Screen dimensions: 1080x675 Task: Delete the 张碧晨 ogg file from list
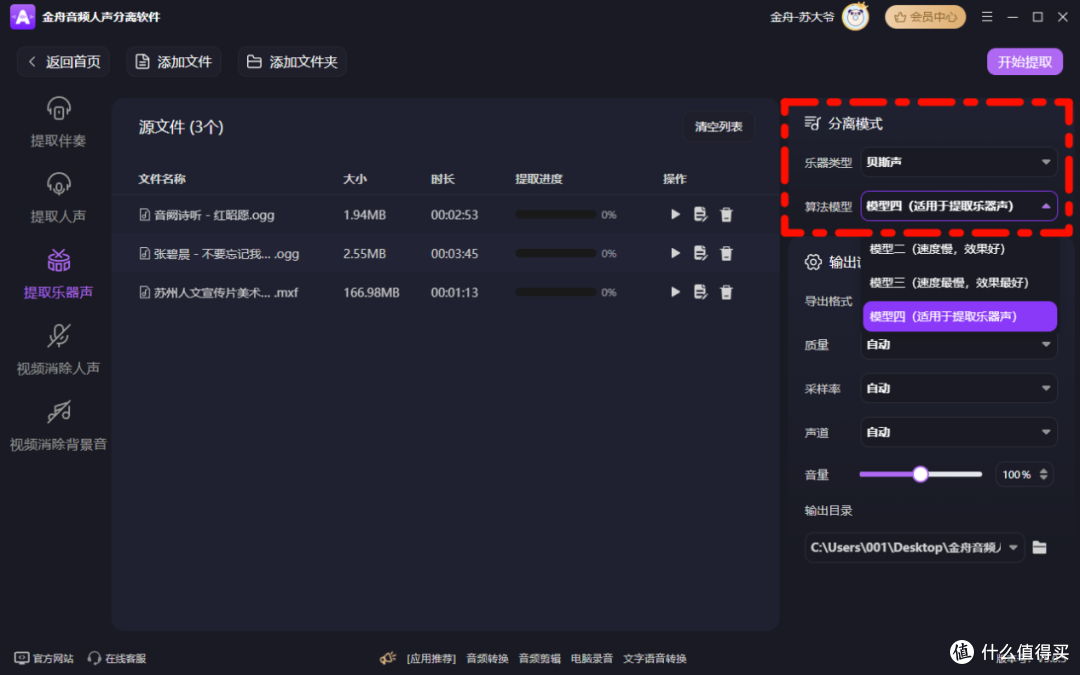point(726,253)
